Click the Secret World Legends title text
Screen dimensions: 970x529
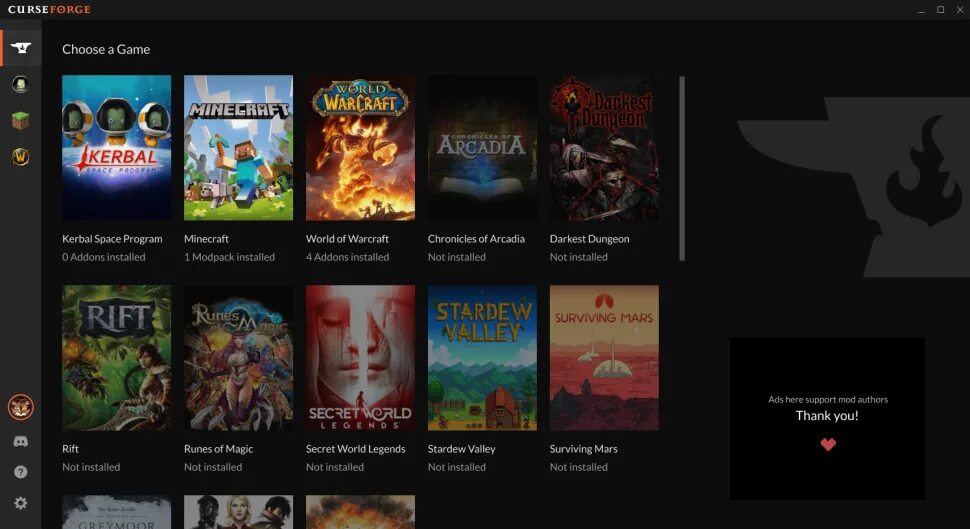[x=355, y=449]
